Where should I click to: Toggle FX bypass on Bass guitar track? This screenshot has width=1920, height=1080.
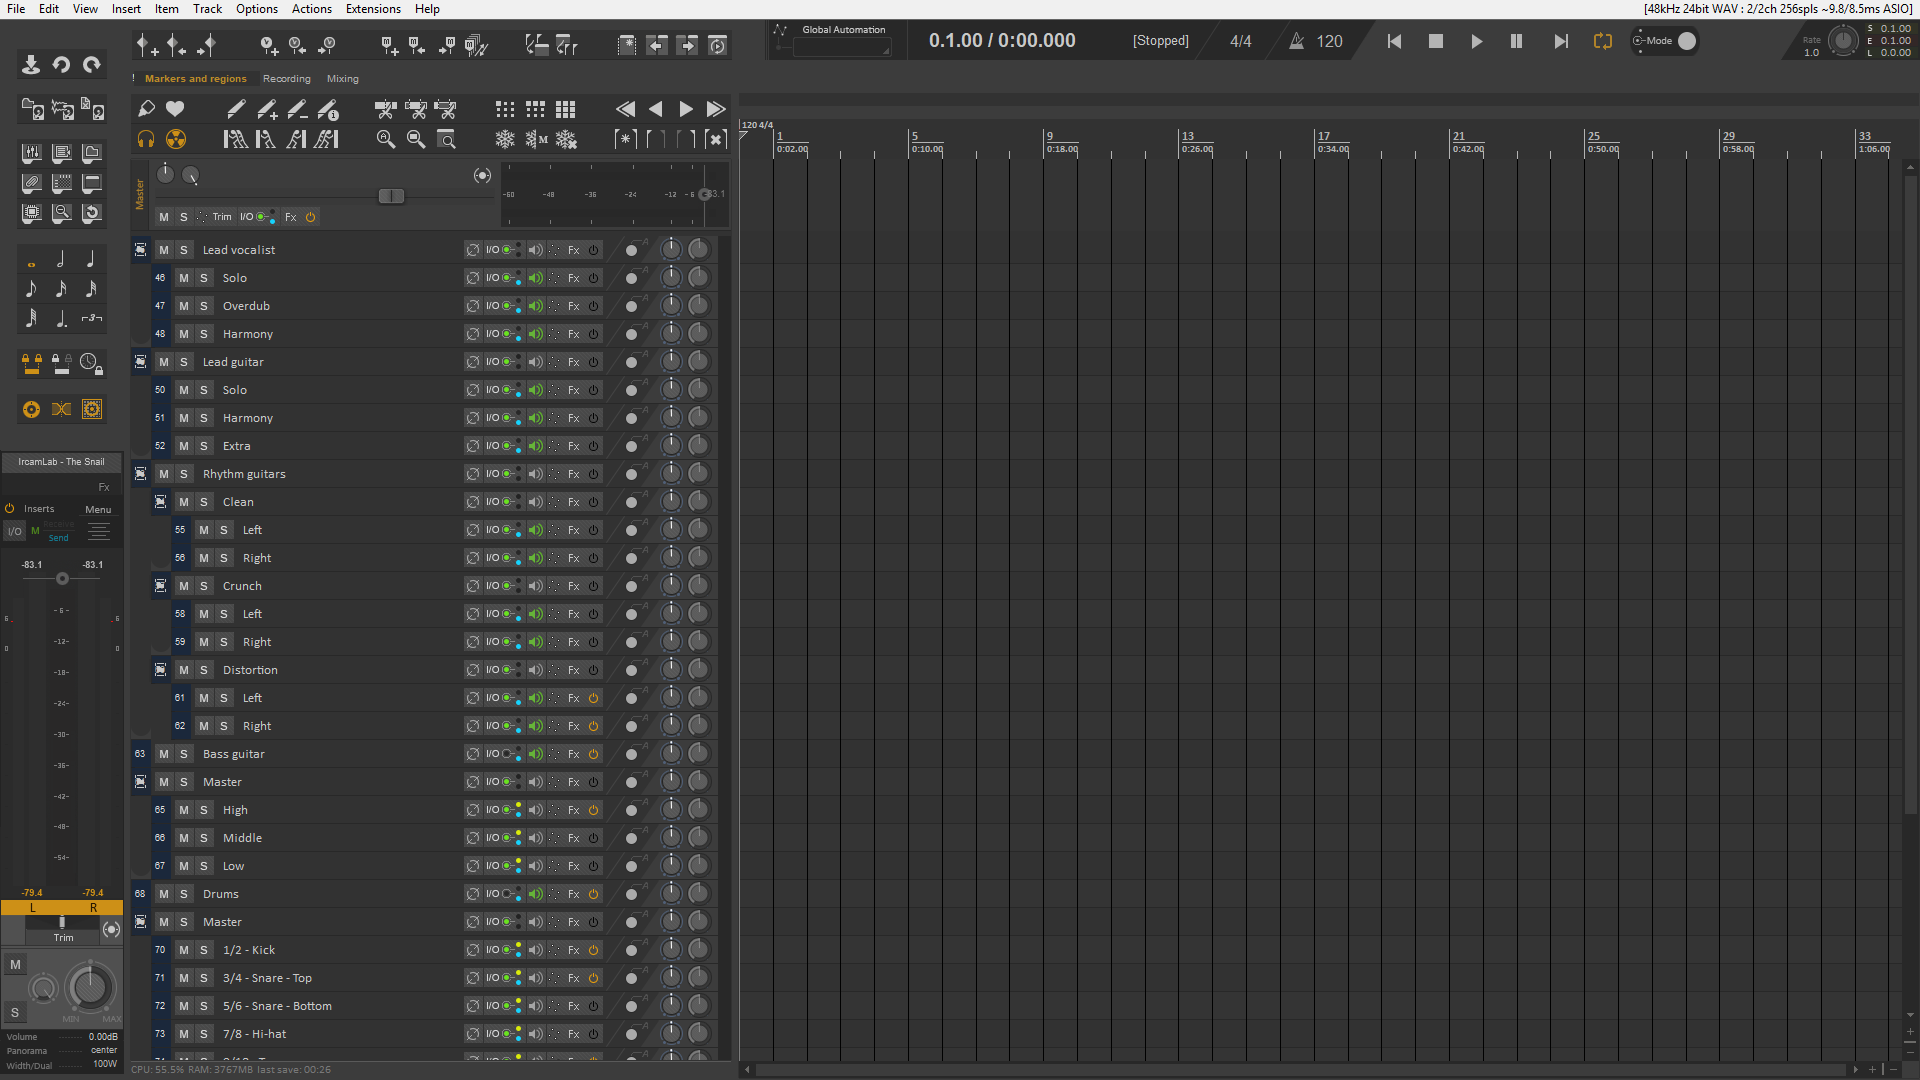(x=593, y=754)
